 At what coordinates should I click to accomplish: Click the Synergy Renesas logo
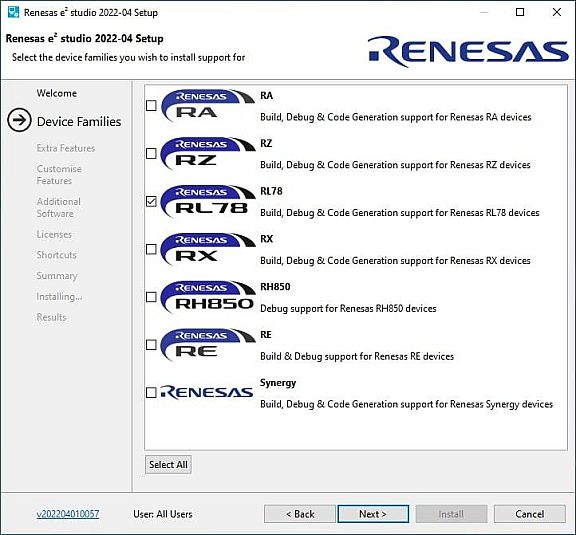click(x=207, y=392)
